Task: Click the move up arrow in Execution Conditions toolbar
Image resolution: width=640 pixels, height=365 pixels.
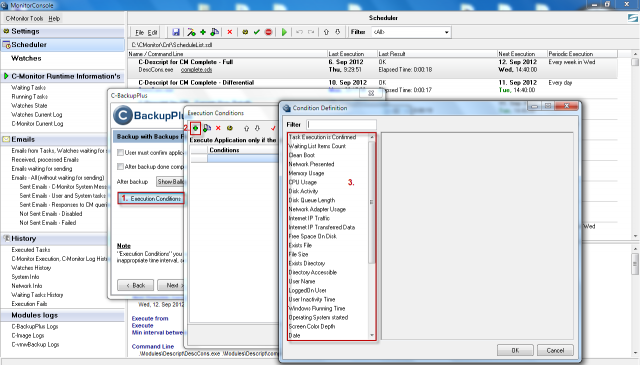Action: 246,128
